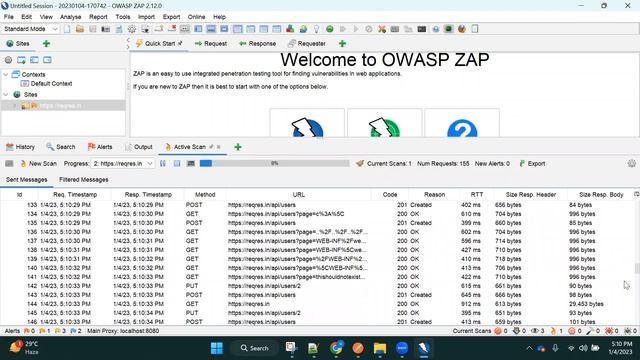The width and height of the screenshot is (640, 360).
Task: Select request row with Id 142
Action: pyautogui.click(x=318, y=286)
